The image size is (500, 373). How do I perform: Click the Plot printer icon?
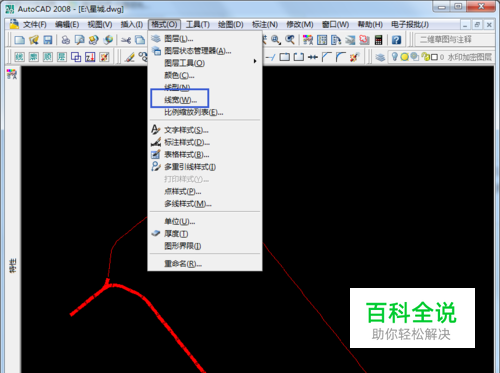click(x=66, y=40)
